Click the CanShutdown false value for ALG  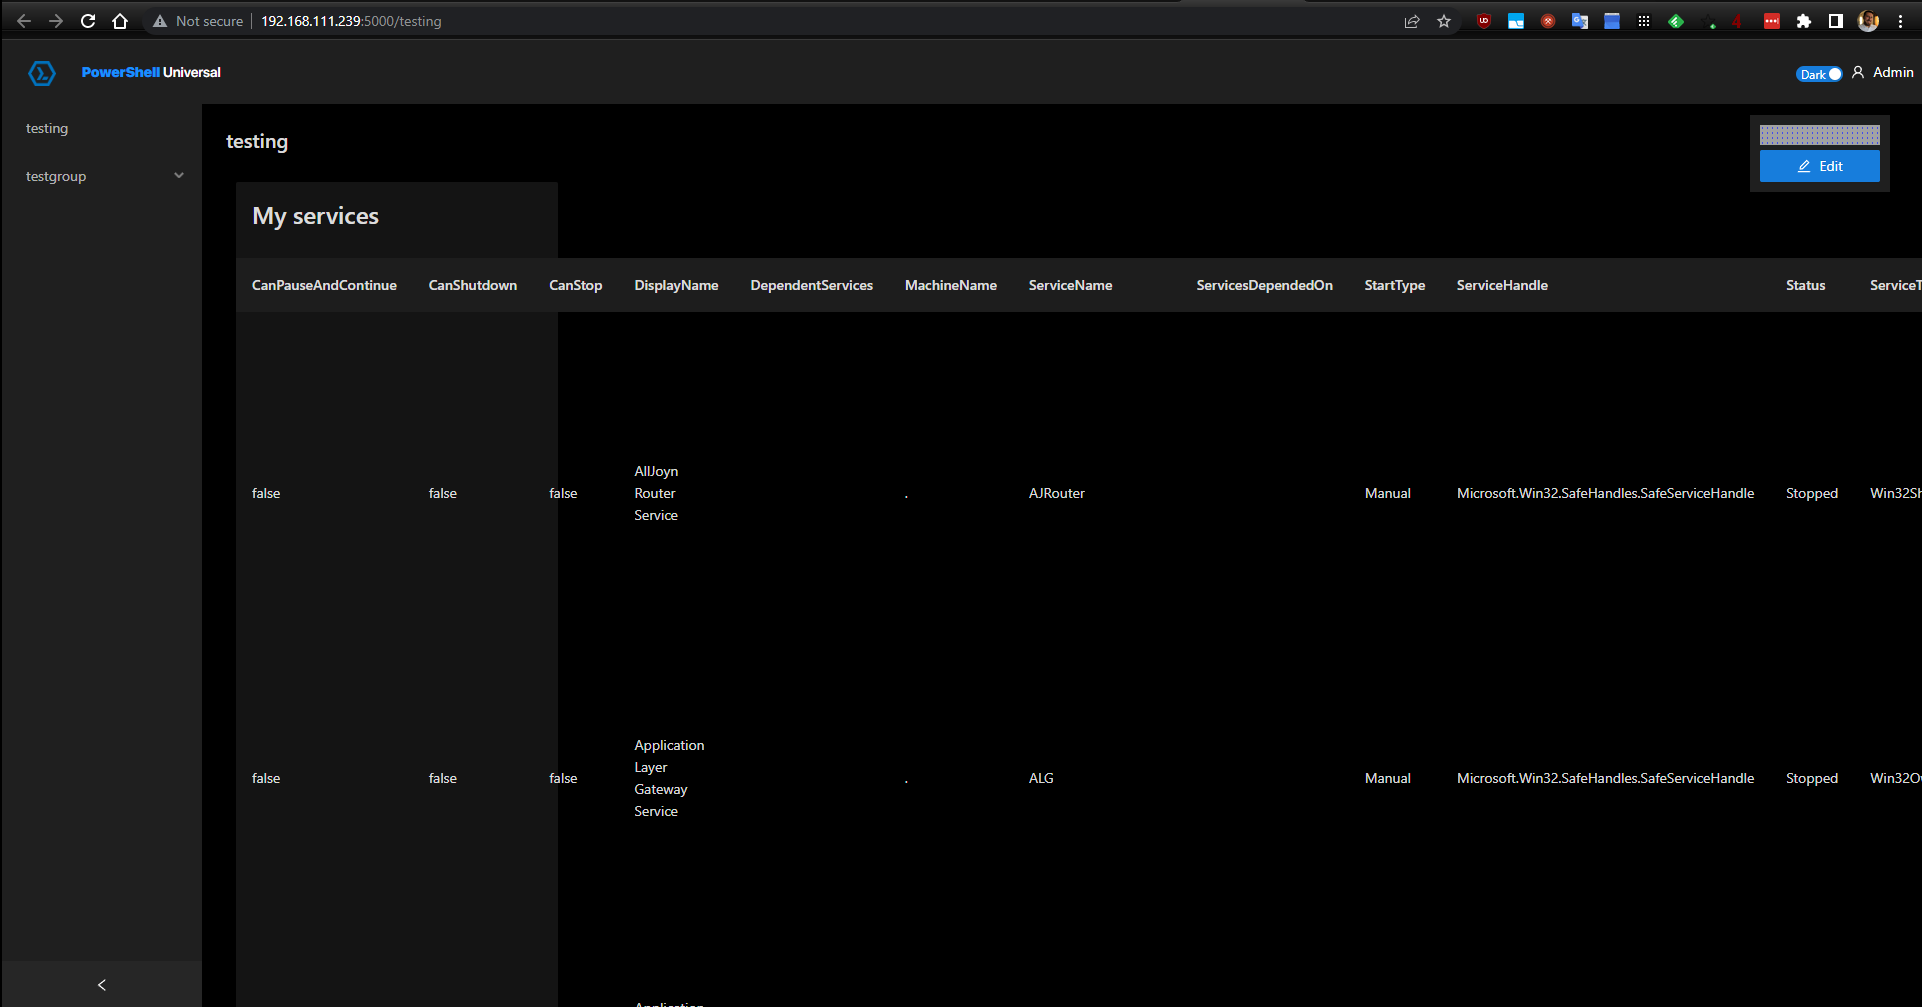pos(443,778)
